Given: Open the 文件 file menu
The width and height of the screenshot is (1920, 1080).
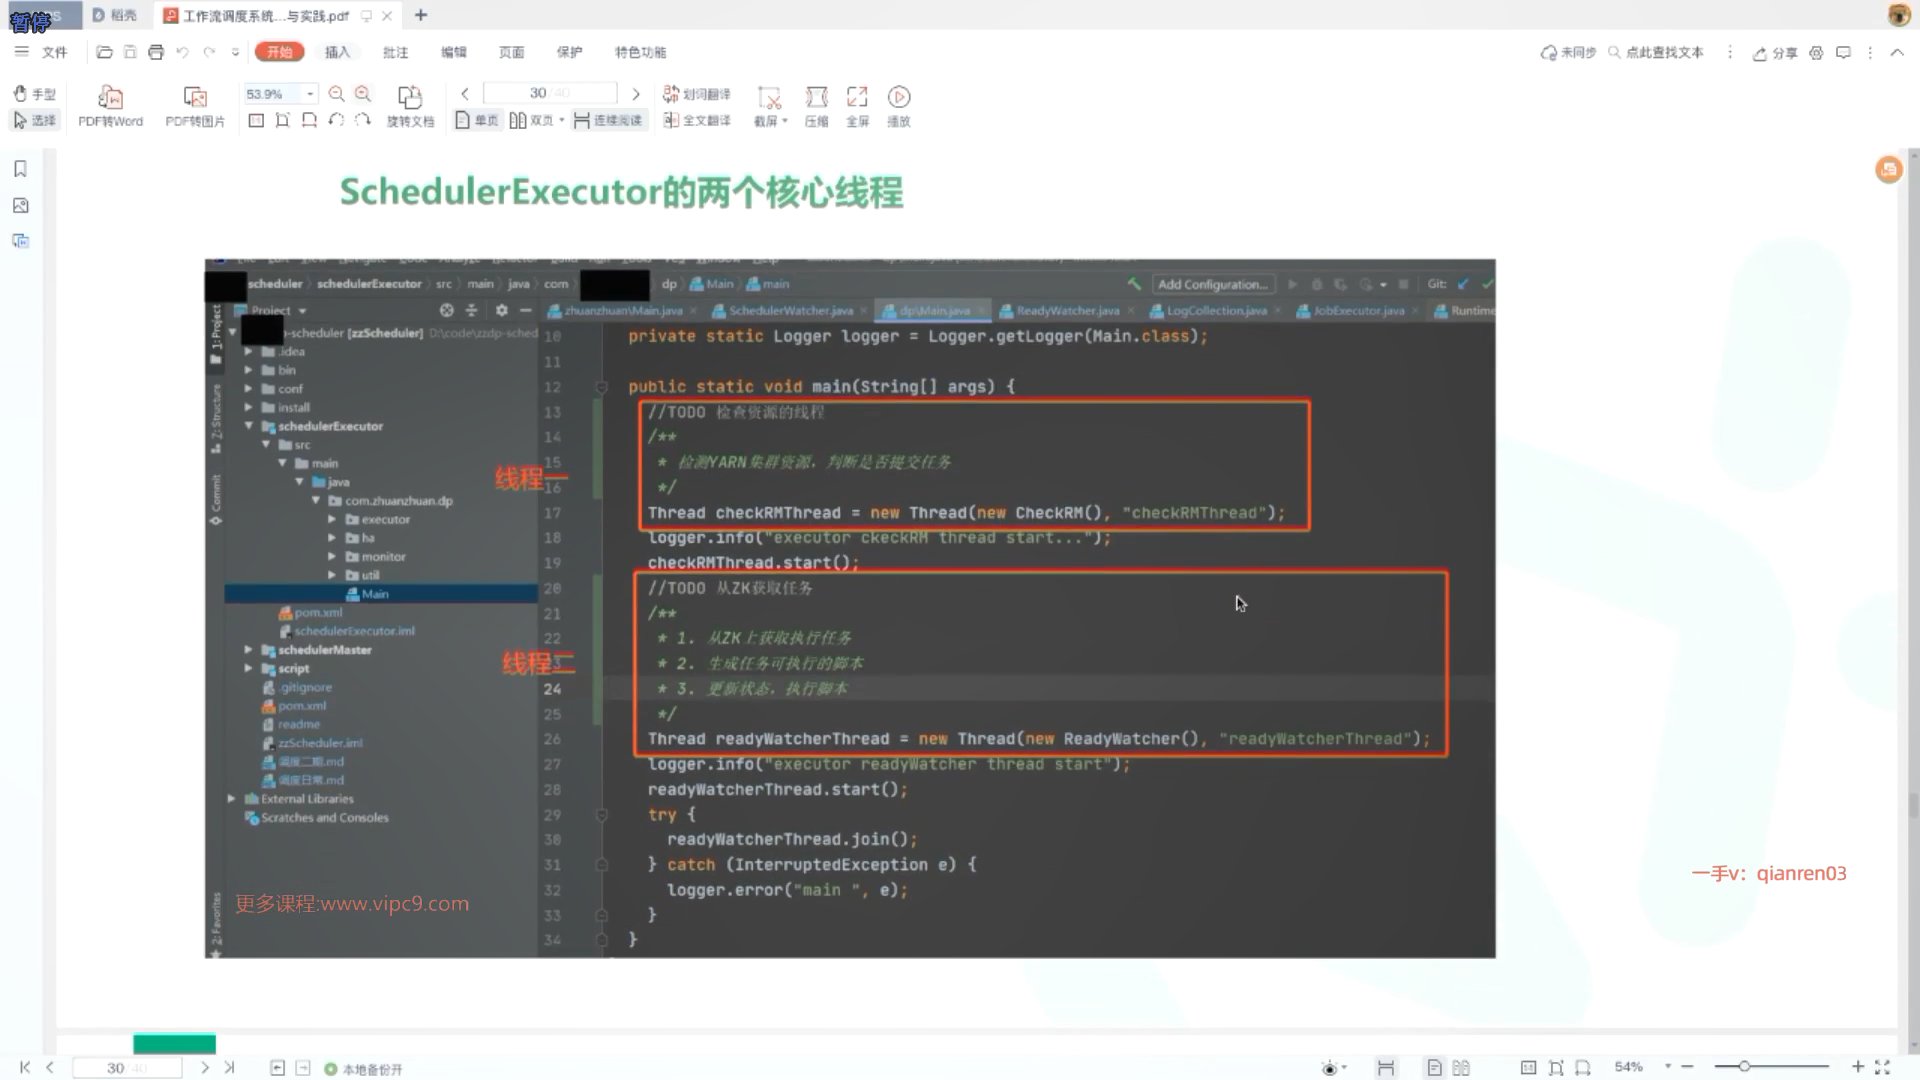Looking at the screenshot, I should tap(54, 52).
